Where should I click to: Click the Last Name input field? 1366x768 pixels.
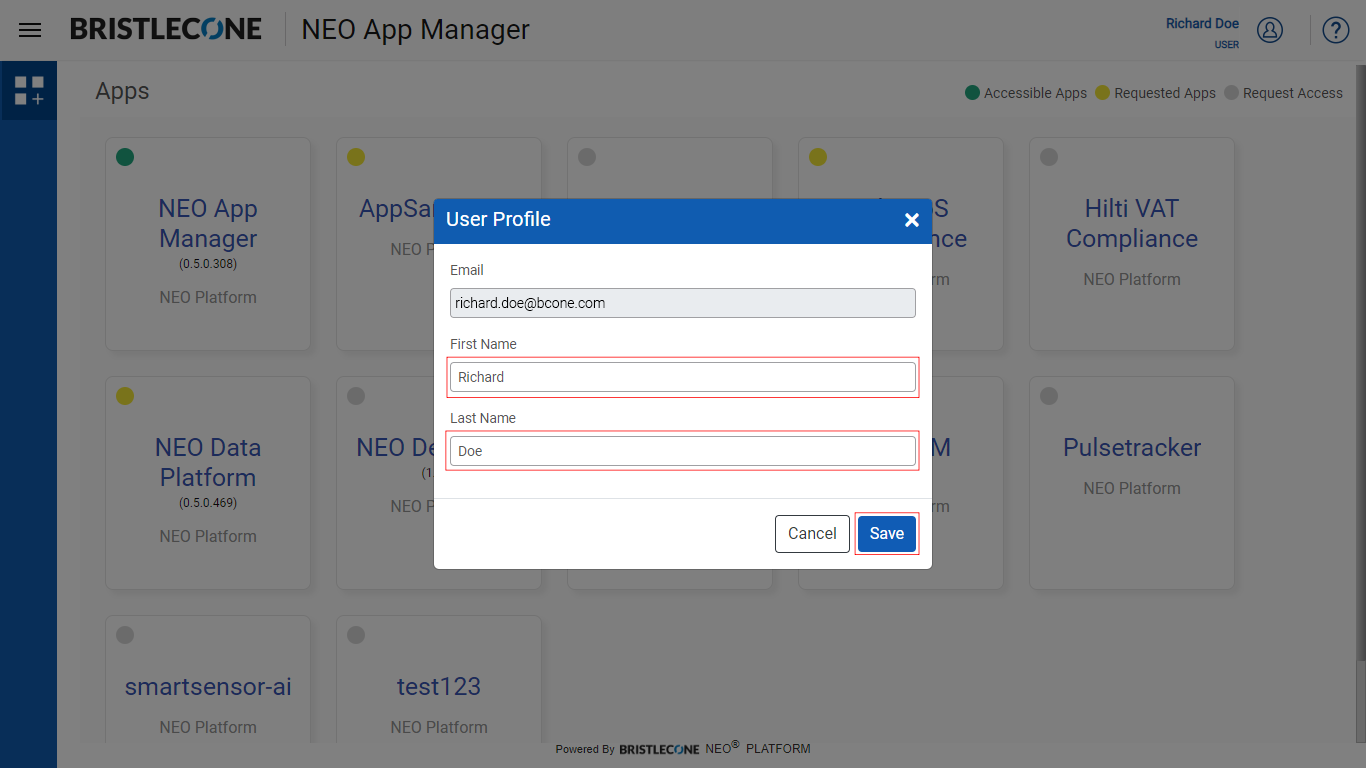[x=683, y=451]
